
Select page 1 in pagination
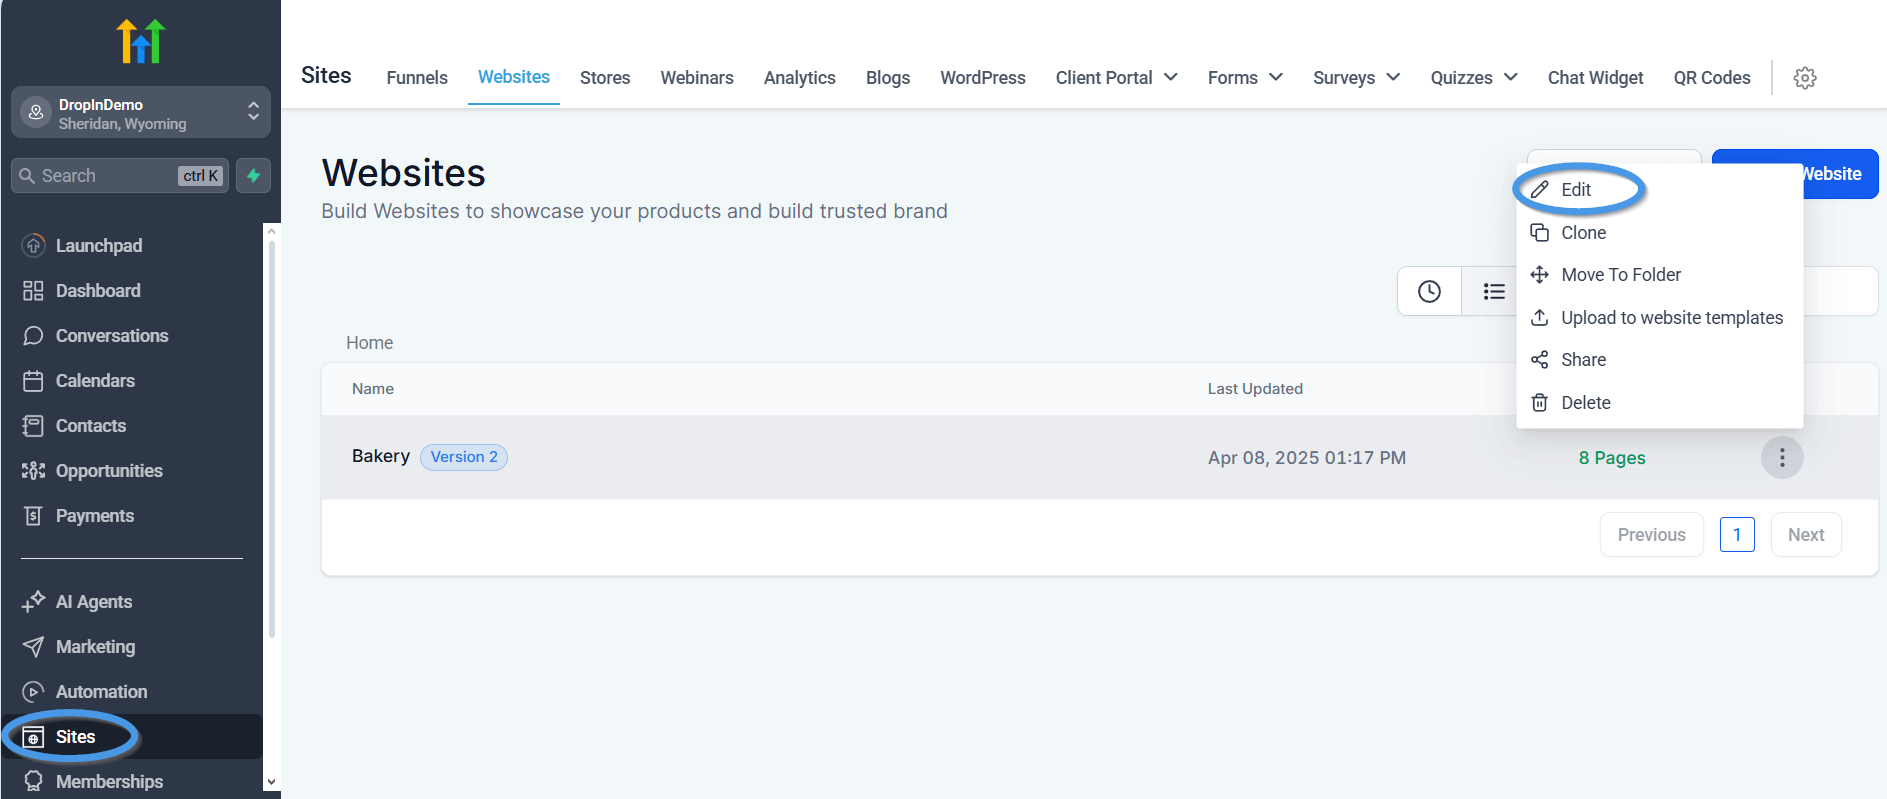click(x=1737, y=535)
